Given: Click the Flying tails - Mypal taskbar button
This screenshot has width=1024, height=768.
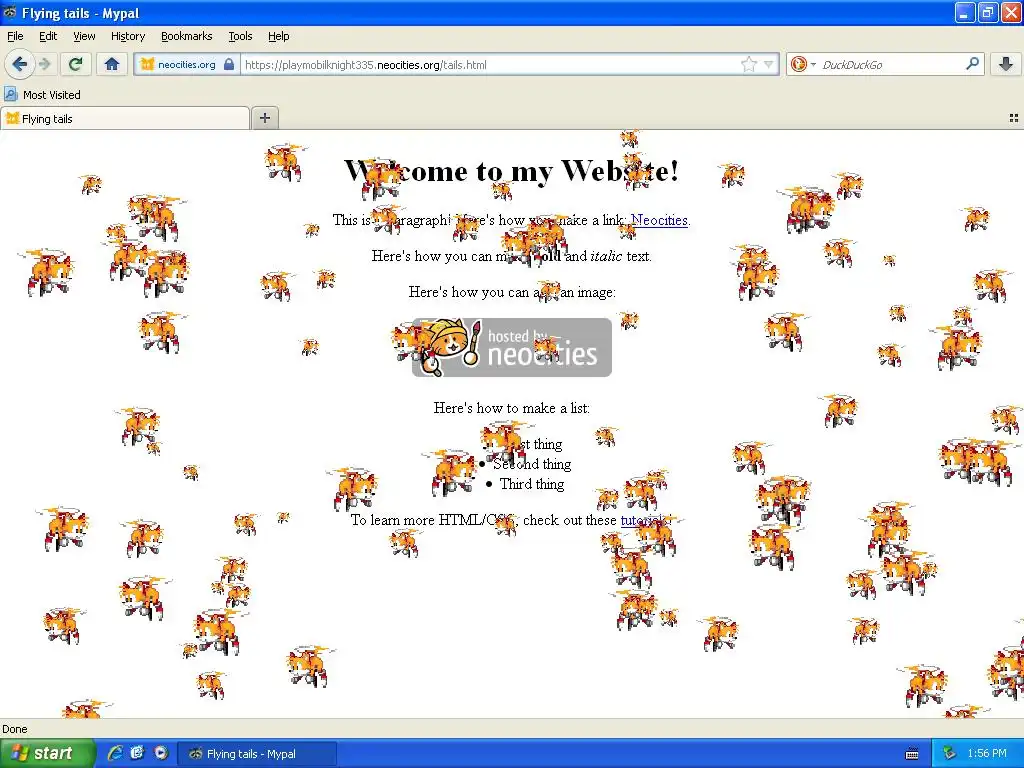Looking at the screenshot, I should 257,754.
